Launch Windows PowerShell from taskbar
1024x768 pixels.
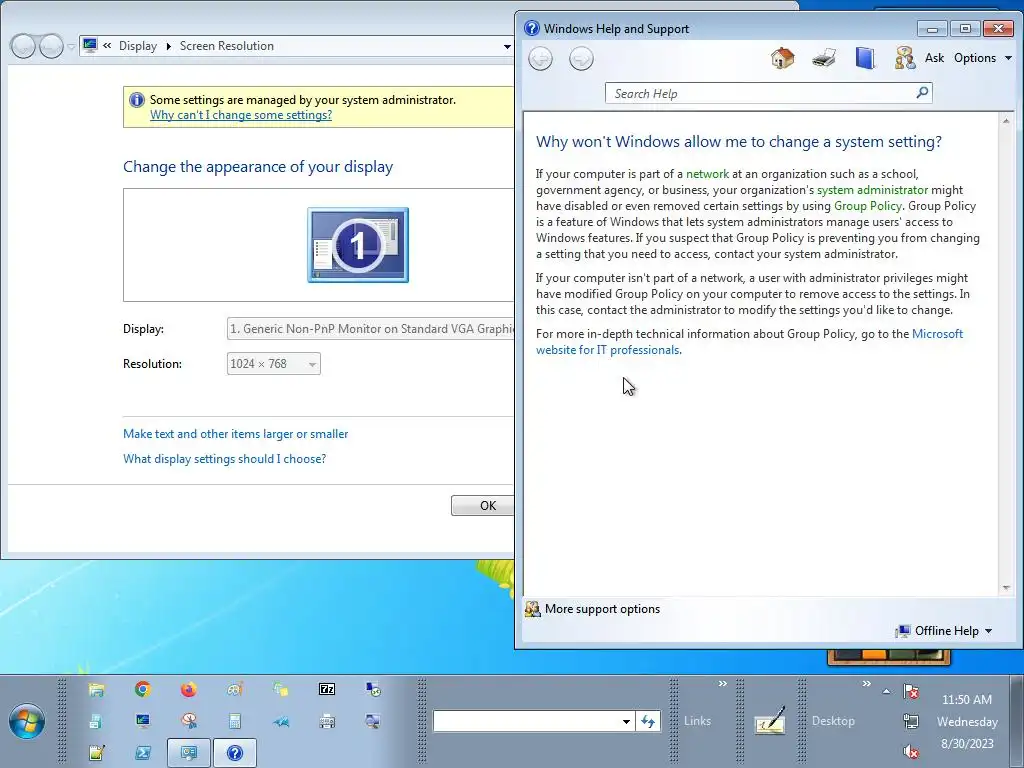point(142,753)
